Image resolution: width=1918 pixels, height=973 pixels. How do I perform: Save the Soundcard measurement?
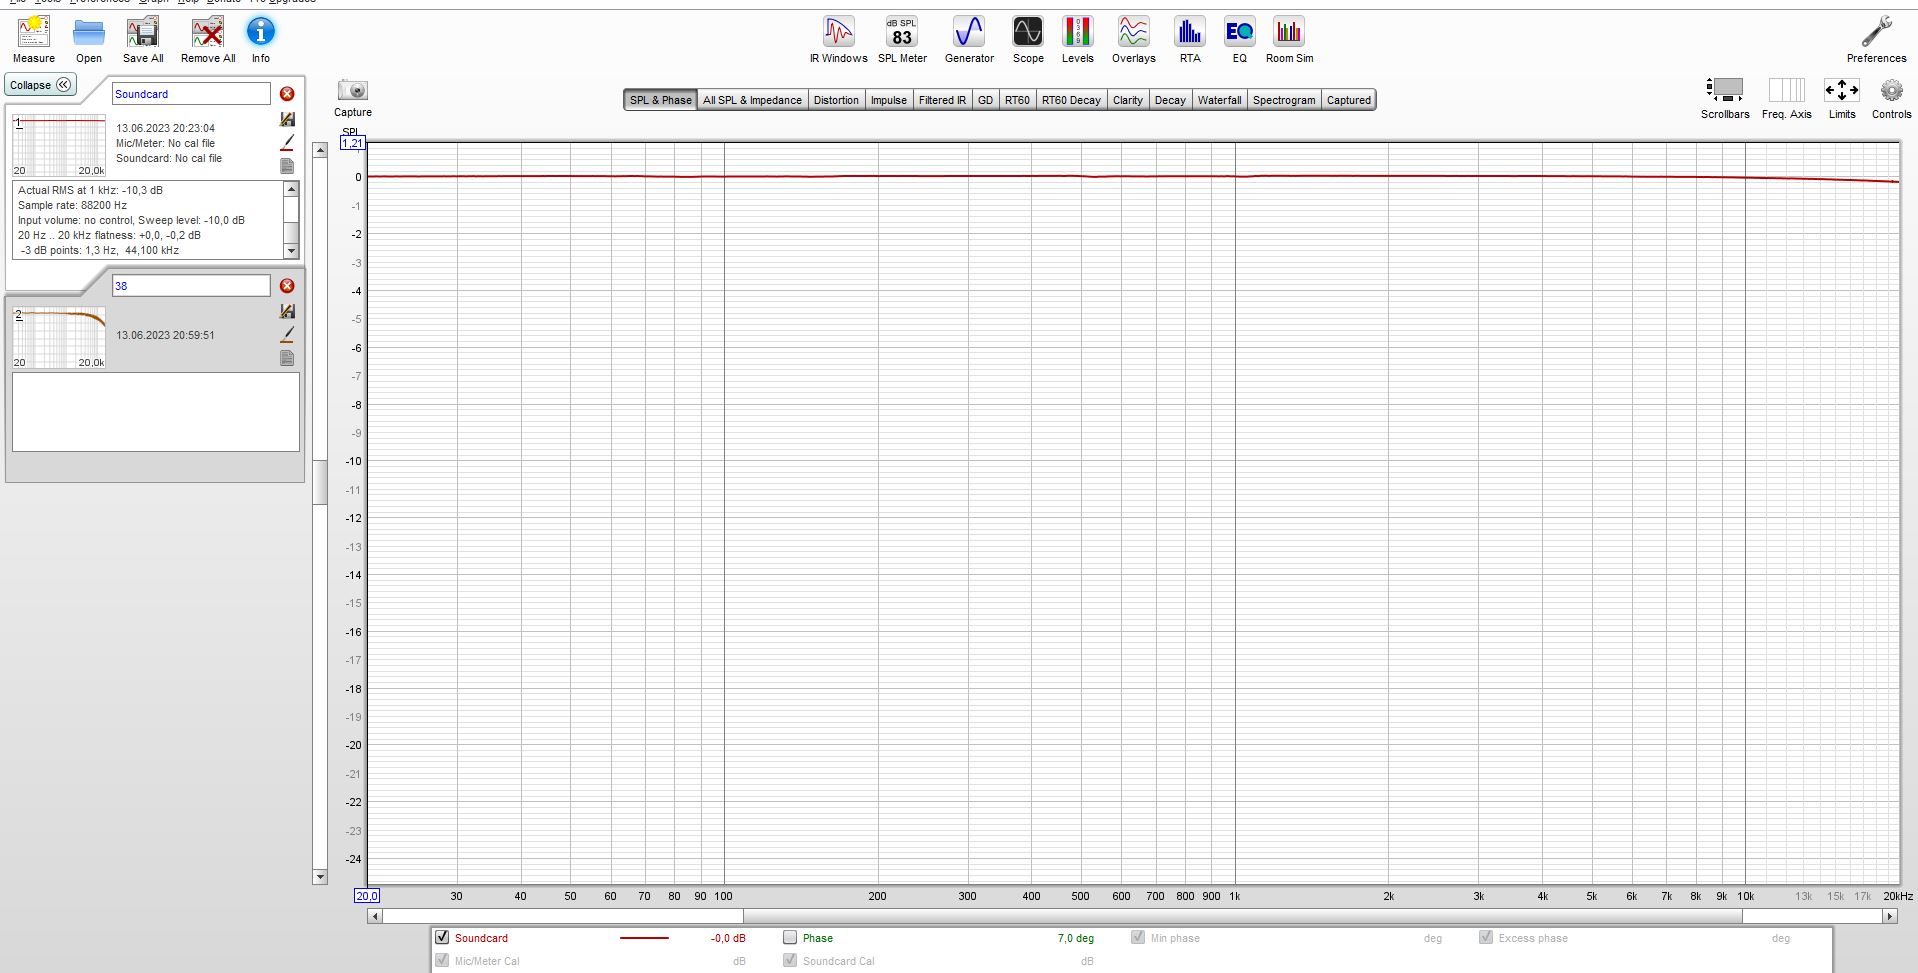coord(287,119)
